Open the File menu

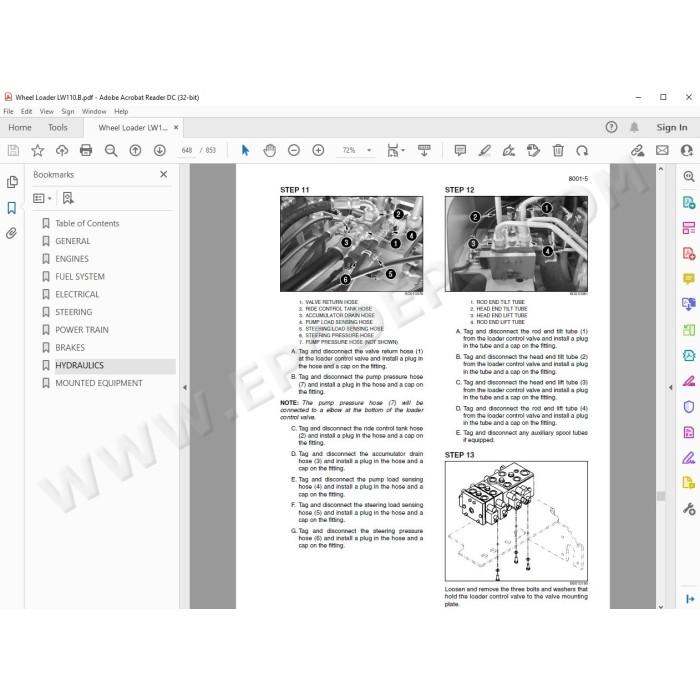point(8,112)
